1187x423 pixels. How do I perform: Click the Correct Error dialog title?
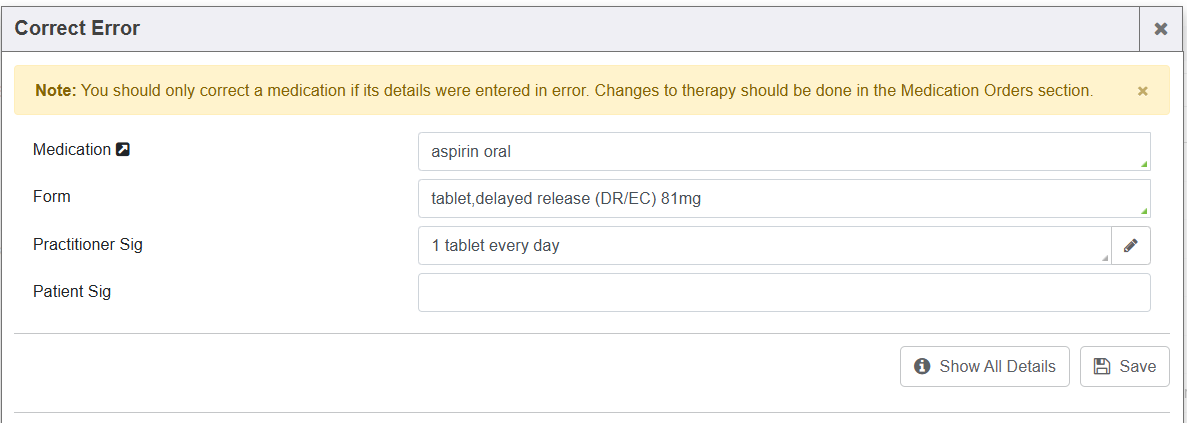pyautogui.click(x=77, y=29)
